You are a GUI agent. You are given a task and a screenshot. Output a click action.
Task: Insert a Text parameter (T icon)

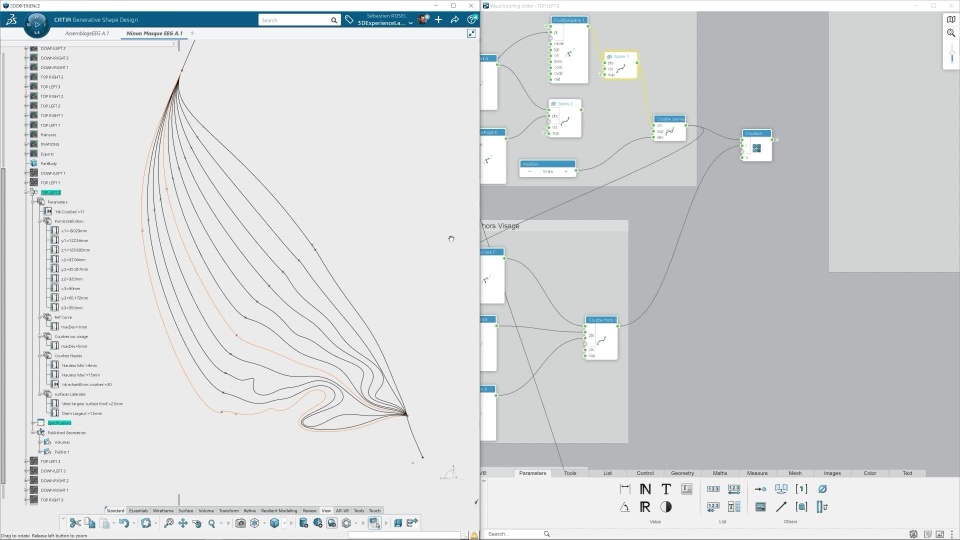pos(666,489)
